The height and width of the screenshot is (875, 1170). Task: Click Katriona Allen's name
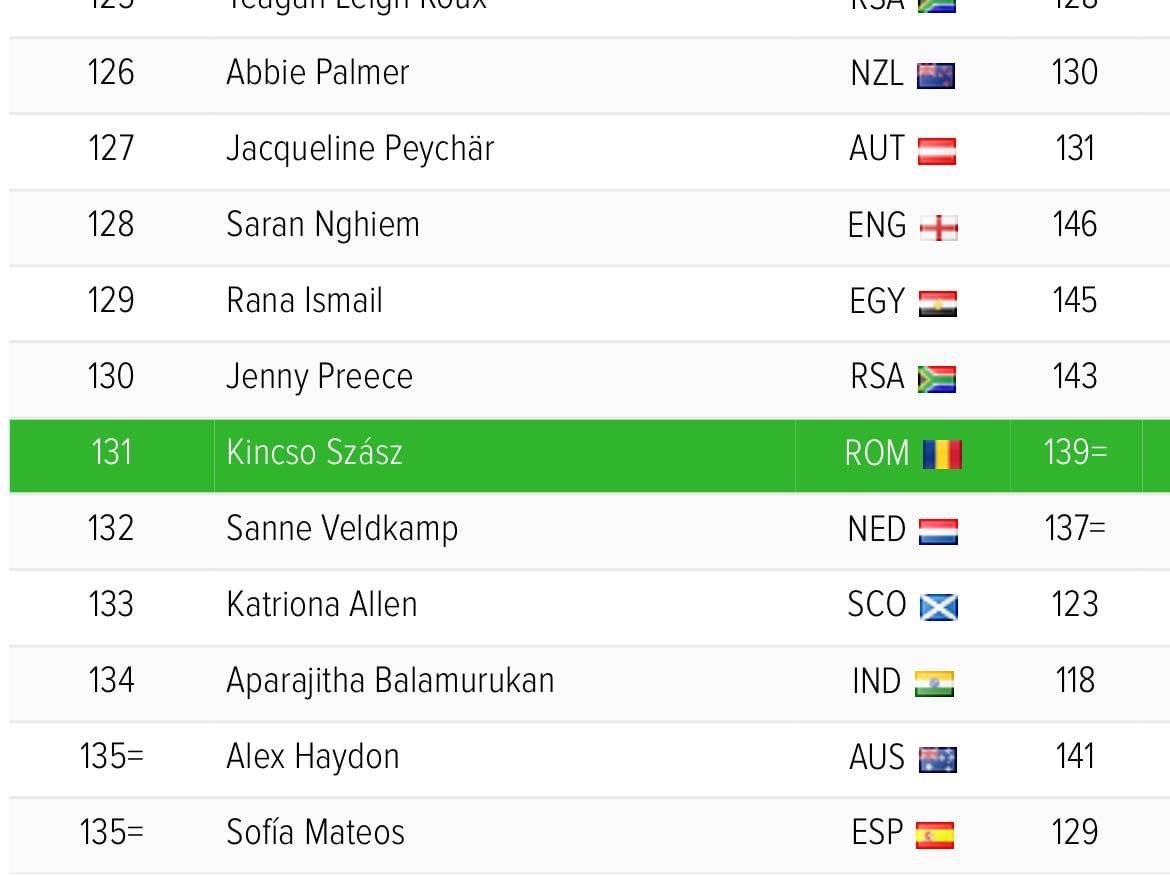click(x=322, y=605)
